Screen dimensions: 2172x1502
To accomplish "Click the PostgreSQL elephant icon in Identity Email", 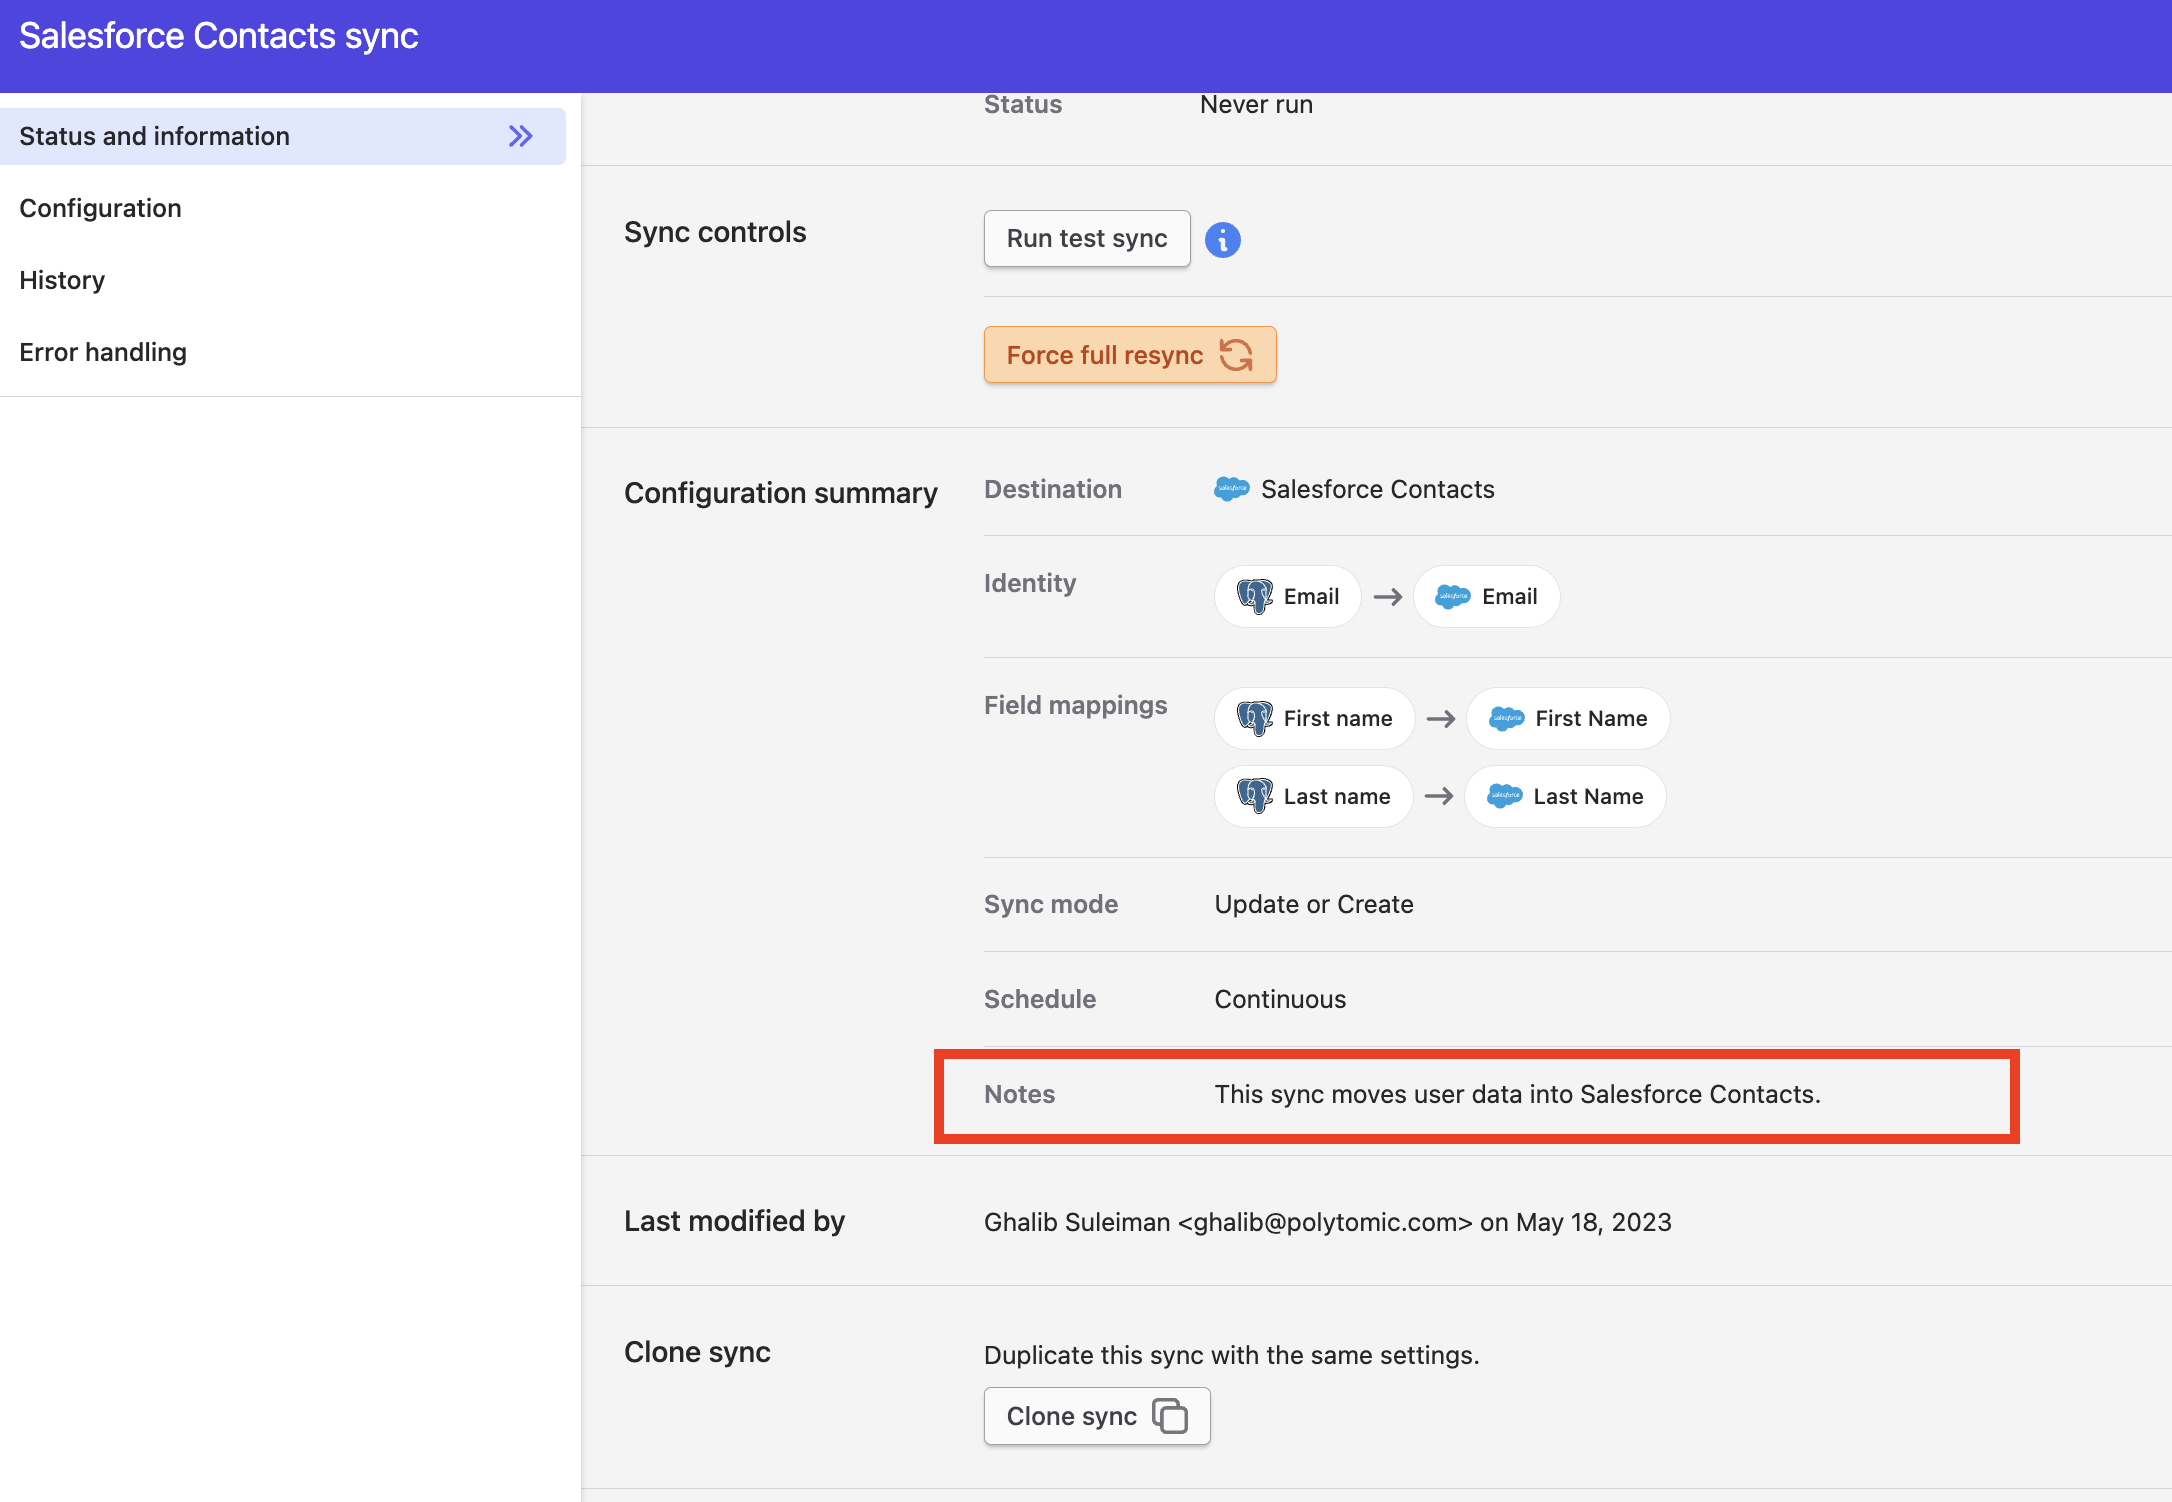I will [1255, 597].
